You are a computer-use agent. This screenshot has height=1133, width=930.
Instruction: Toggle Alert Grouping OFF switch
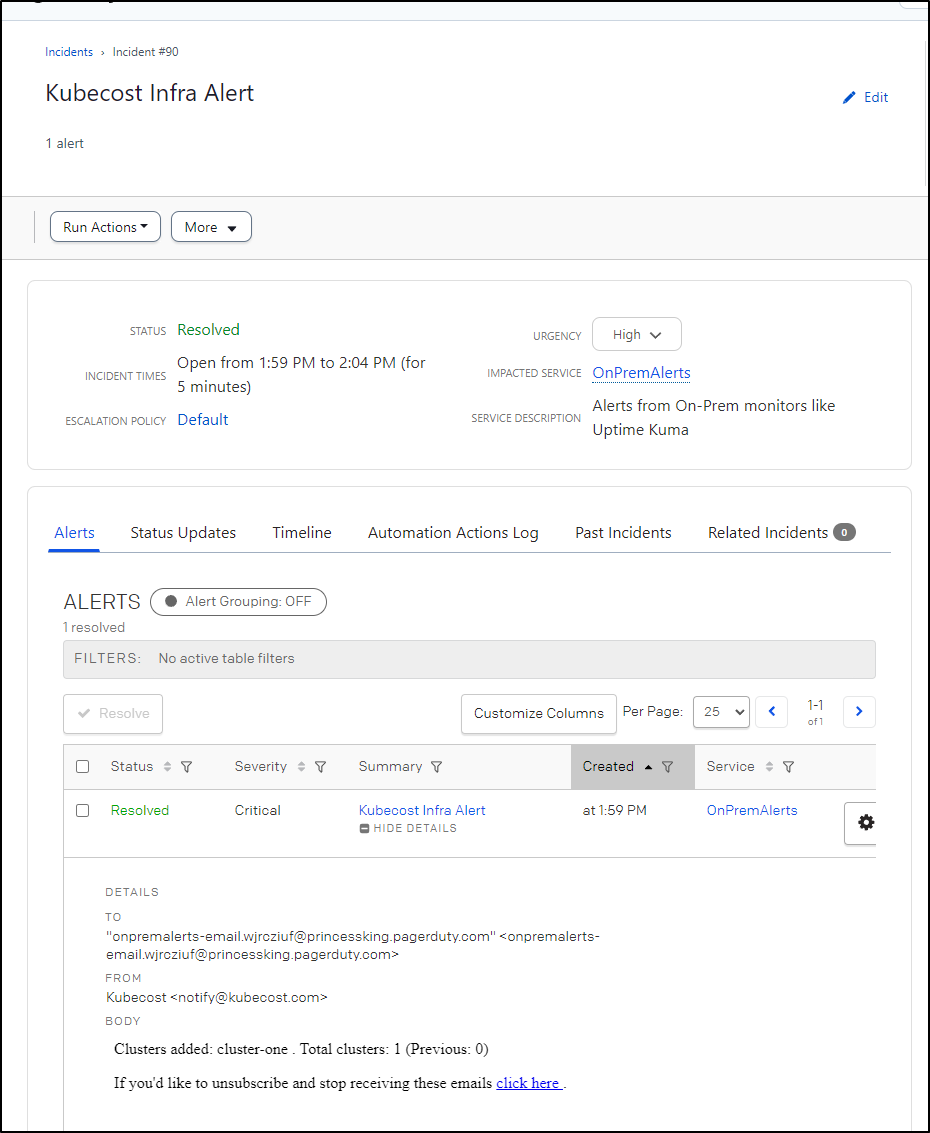coord(238,602)
